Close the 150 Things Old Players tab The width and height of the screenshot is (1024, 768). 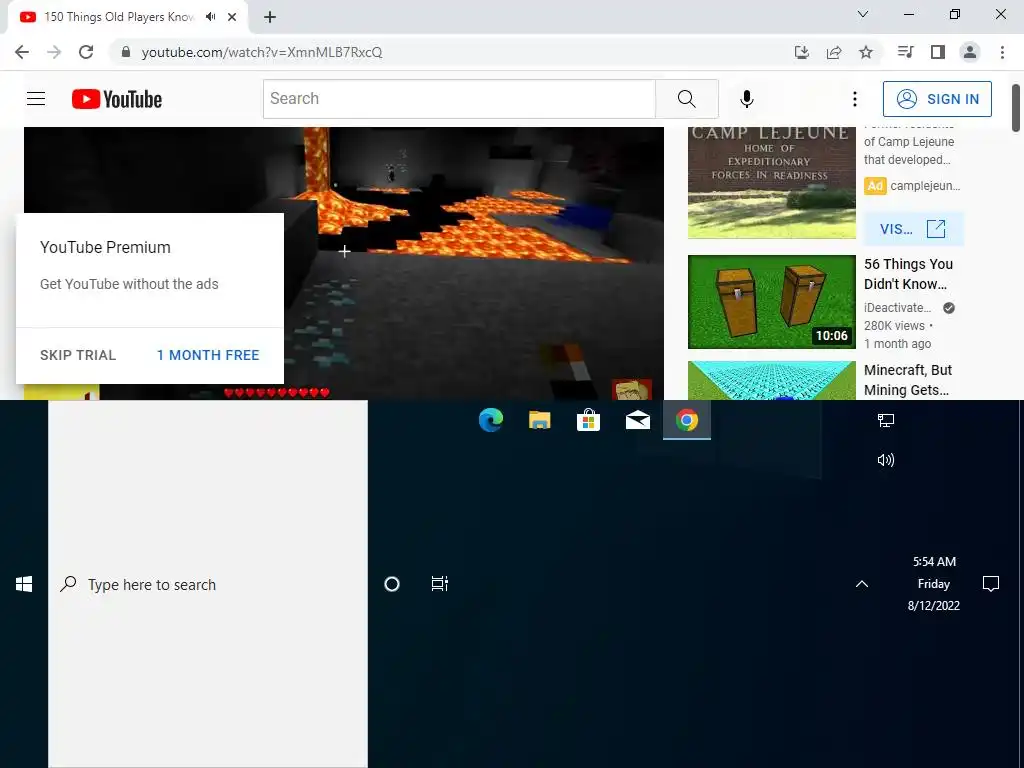pyautogui.click(x=232, y=17)
